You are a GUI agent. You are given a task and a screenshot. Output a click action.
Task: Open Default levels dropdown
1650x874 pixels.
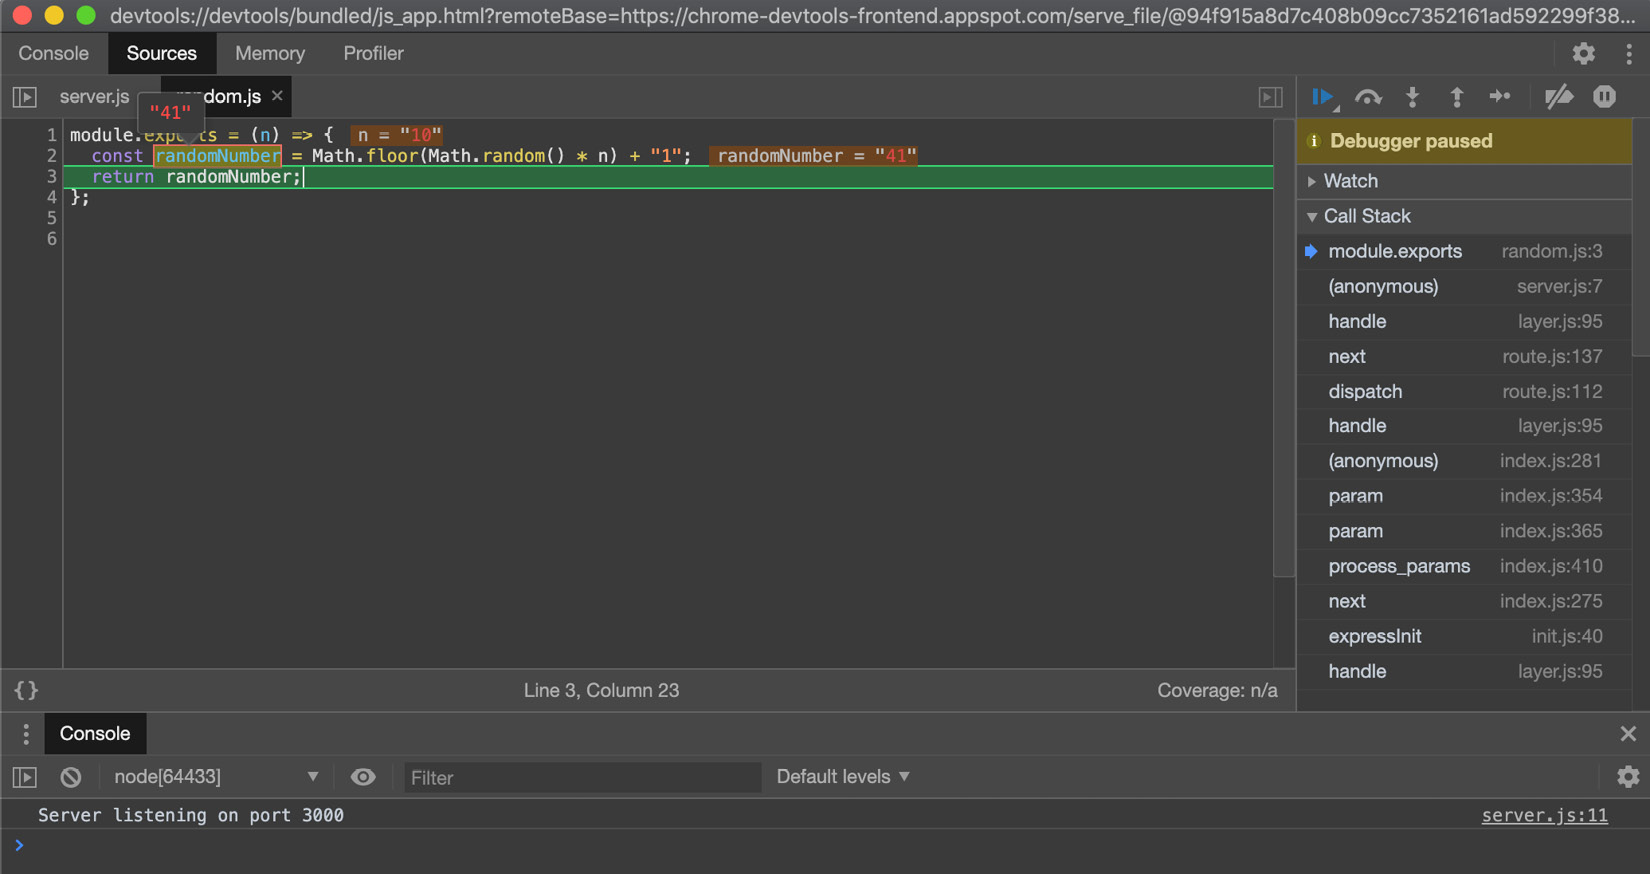click(843, 777)
